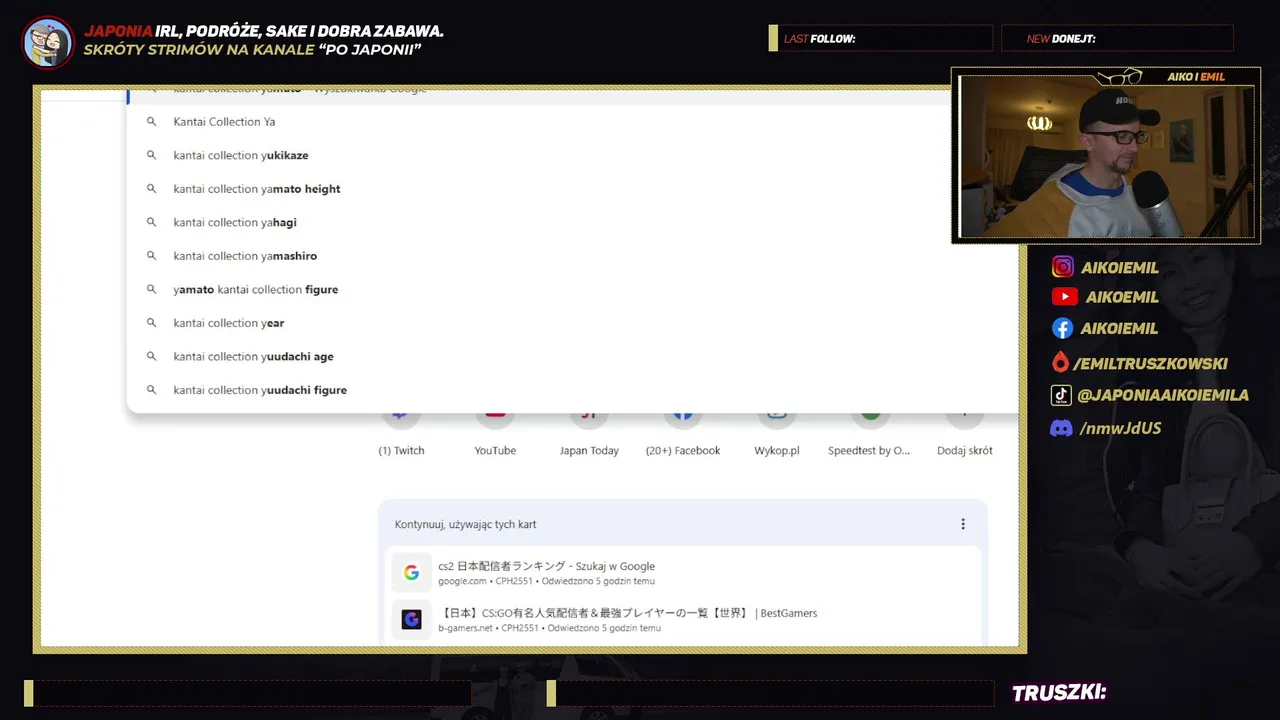This screenshot has width=1280, height=720.
Task: Open the Japan Today shortcut
Action: (x=589, y=435)
